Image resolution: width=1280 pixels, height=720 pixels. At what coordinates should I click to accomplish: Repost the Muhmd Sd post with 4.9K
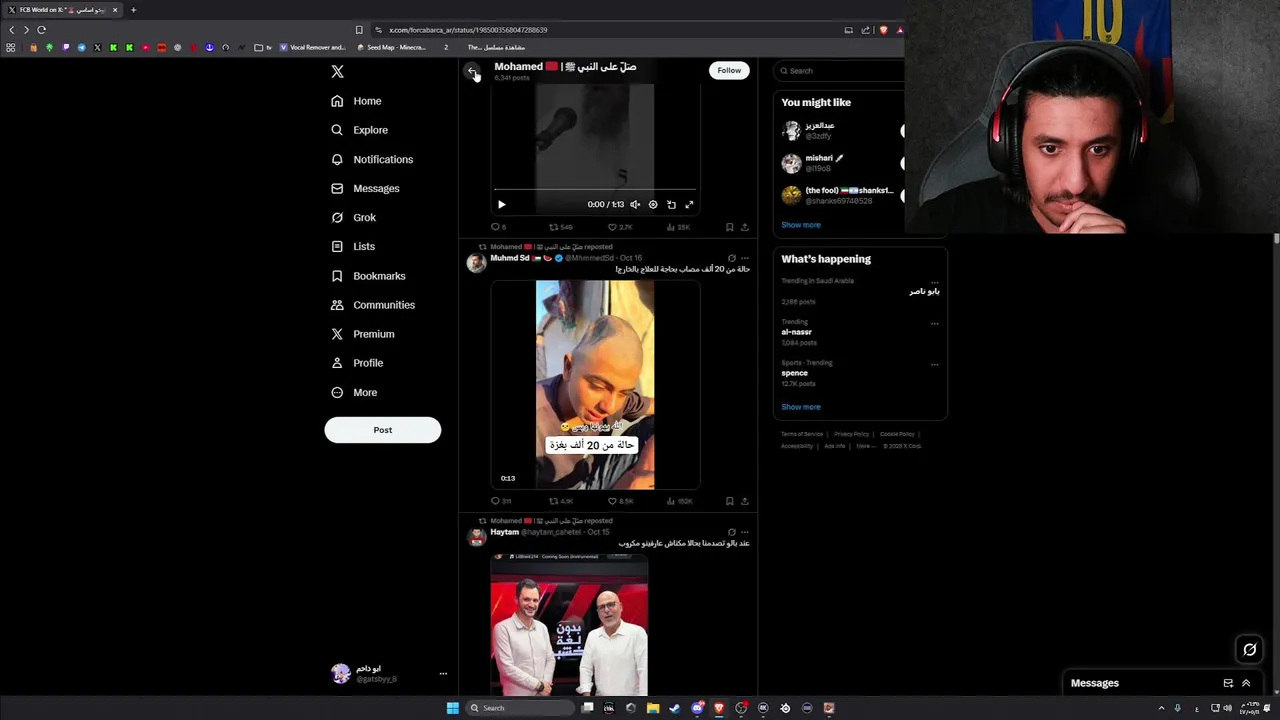pyautogui.click(x=560, y=501)
